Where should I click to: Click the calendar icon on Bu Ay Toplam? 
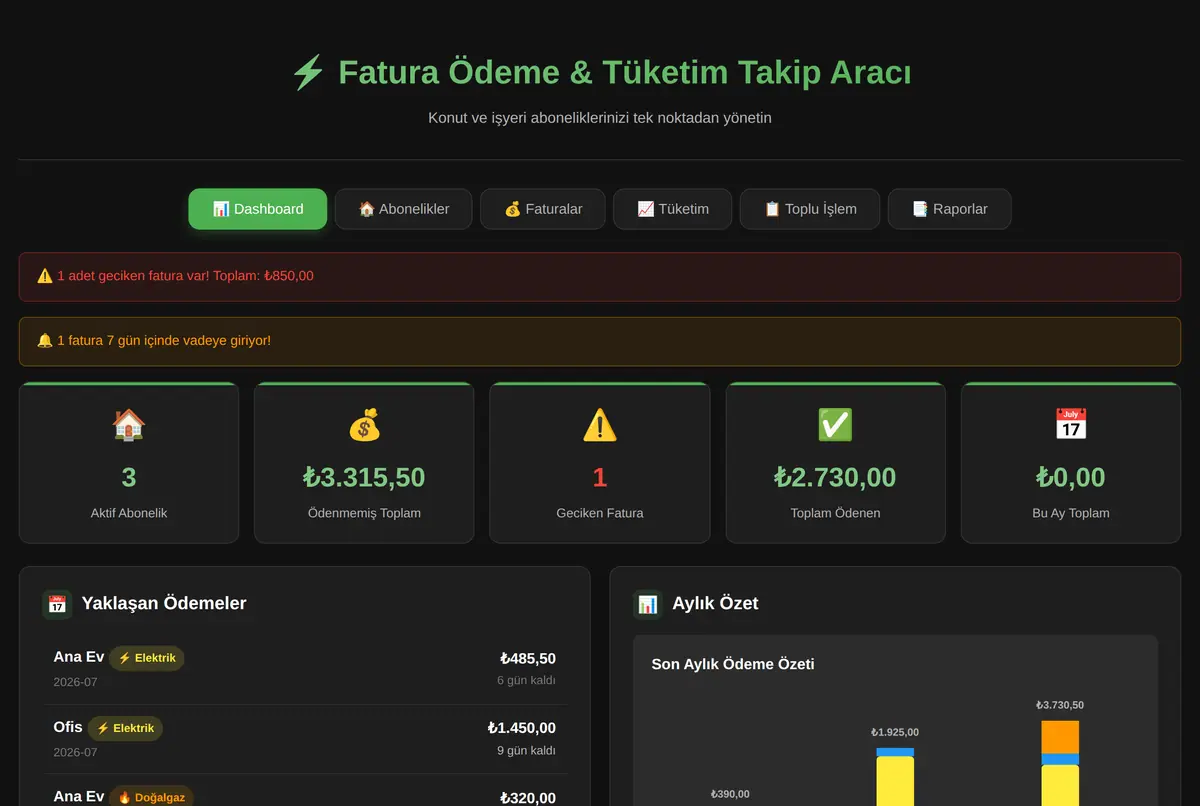tap(1071, 425)
